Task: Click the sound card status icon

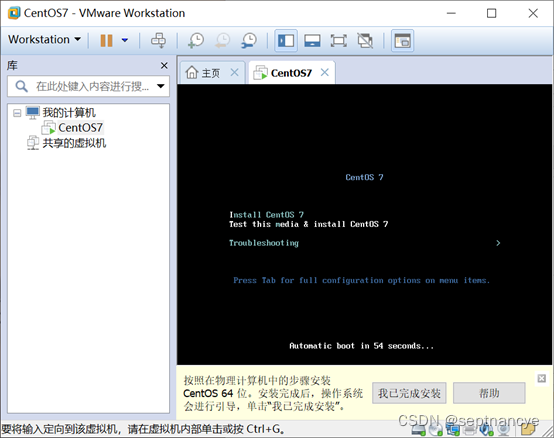Action: pyautogui.click(x=486, y=430)
